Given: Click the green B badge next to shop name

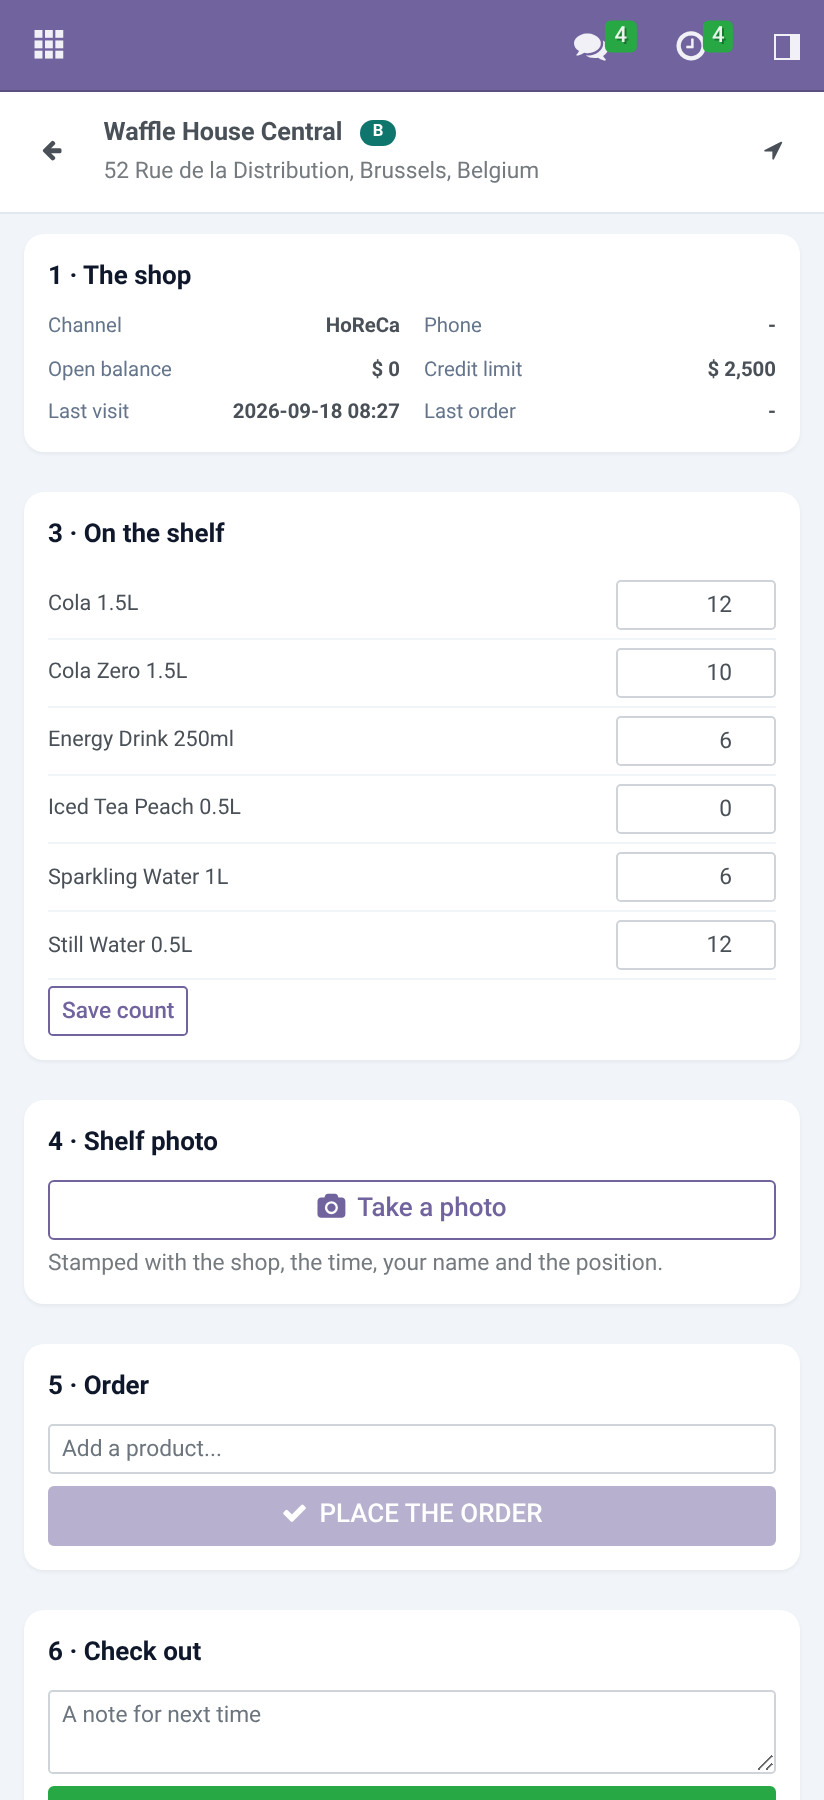Looking at the screenshot, I should (378, 132).
